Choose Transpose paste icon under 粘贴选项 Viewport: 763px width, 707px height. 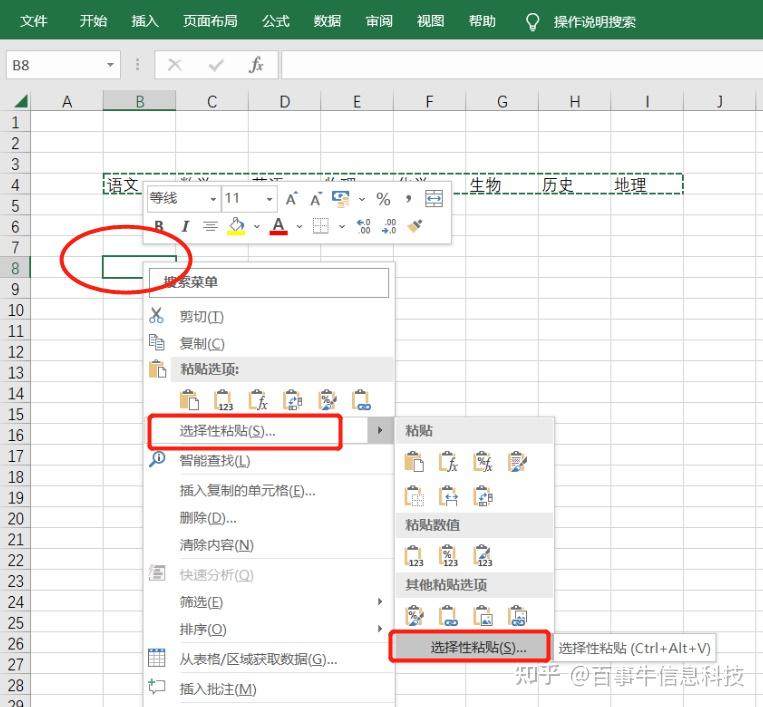[x=292, y=400]
